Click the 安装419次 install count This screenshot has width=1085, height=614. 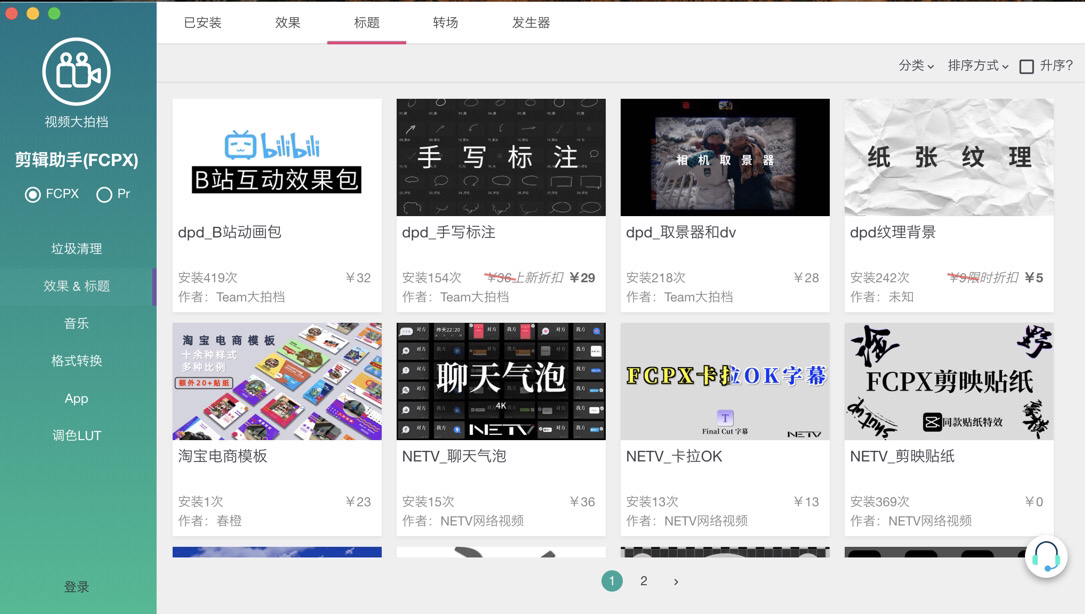coord(208,278)
